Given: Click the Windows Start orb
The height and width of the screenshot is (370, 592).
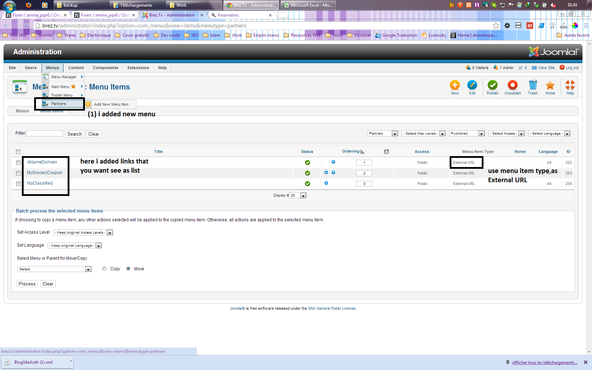Looking at the screenshot, I should 9,6.
